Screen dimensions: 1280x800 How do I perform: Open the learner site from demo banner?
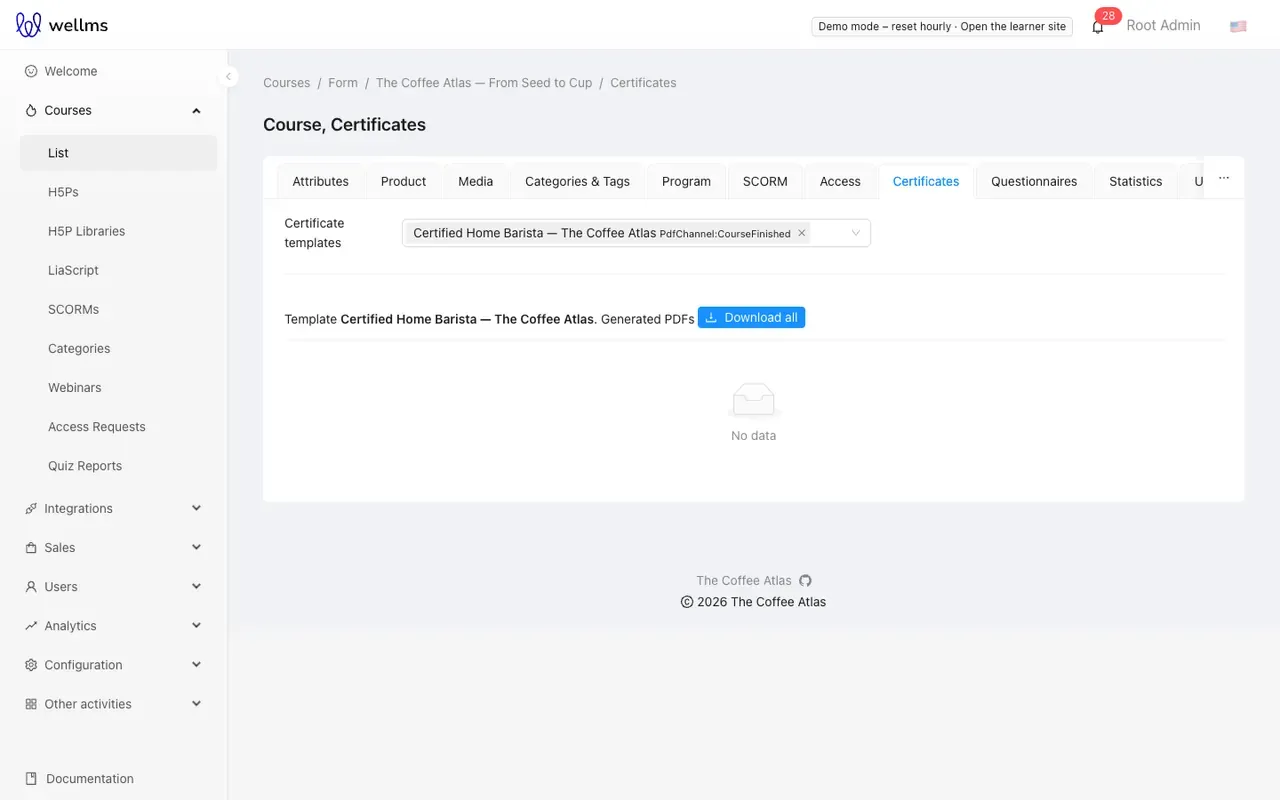point(1013,26)
